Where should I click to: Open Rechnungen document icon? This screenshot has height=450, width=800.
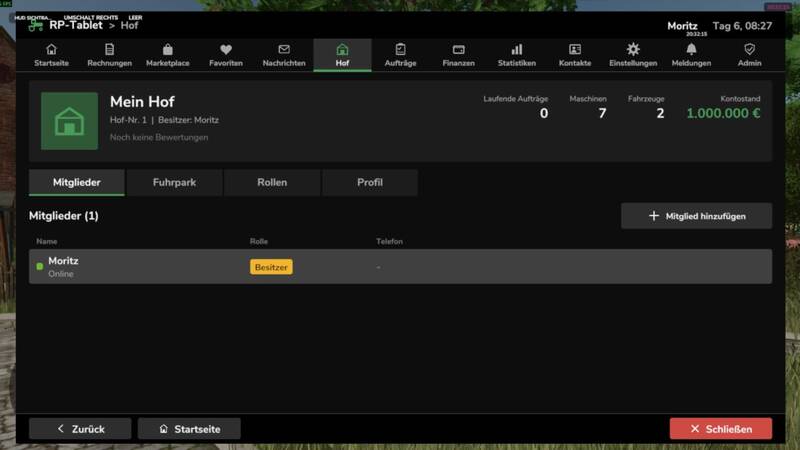pos(109,49)
